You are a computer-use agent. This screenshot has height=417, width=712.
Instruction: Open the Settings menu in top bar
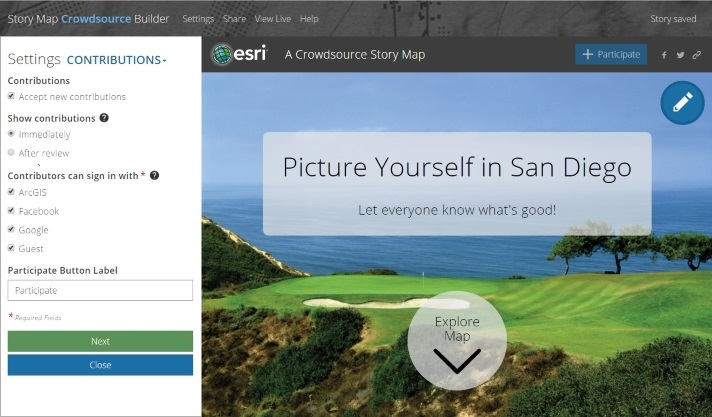pyautogui.click(x=198, y=19)
